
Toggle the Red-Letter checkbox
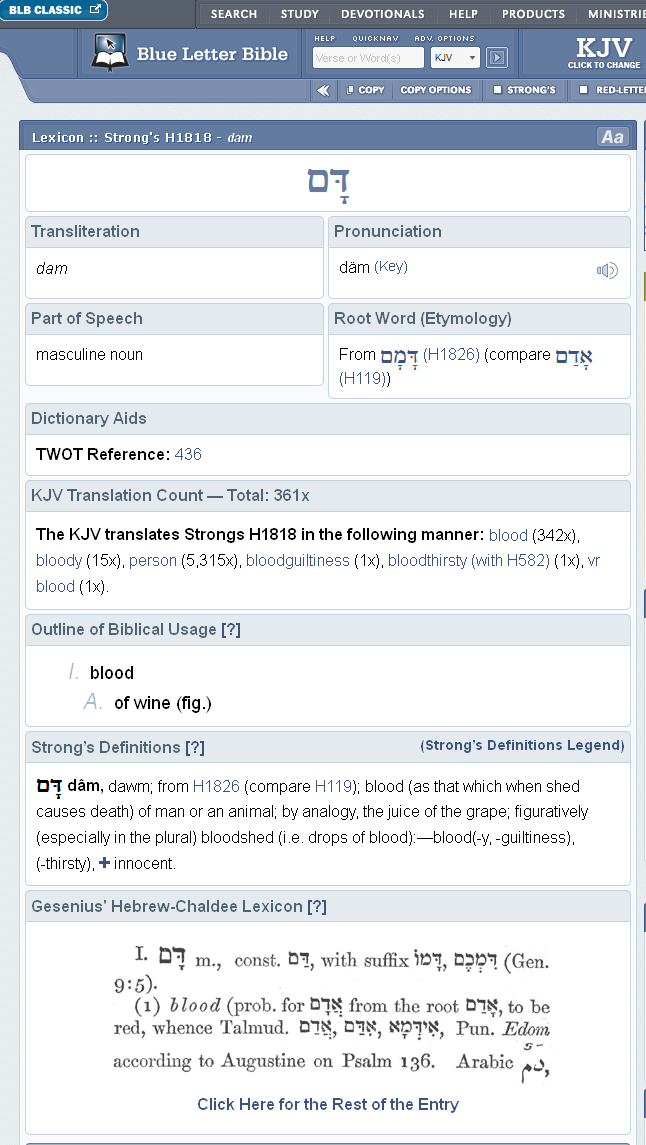point(583,90)
